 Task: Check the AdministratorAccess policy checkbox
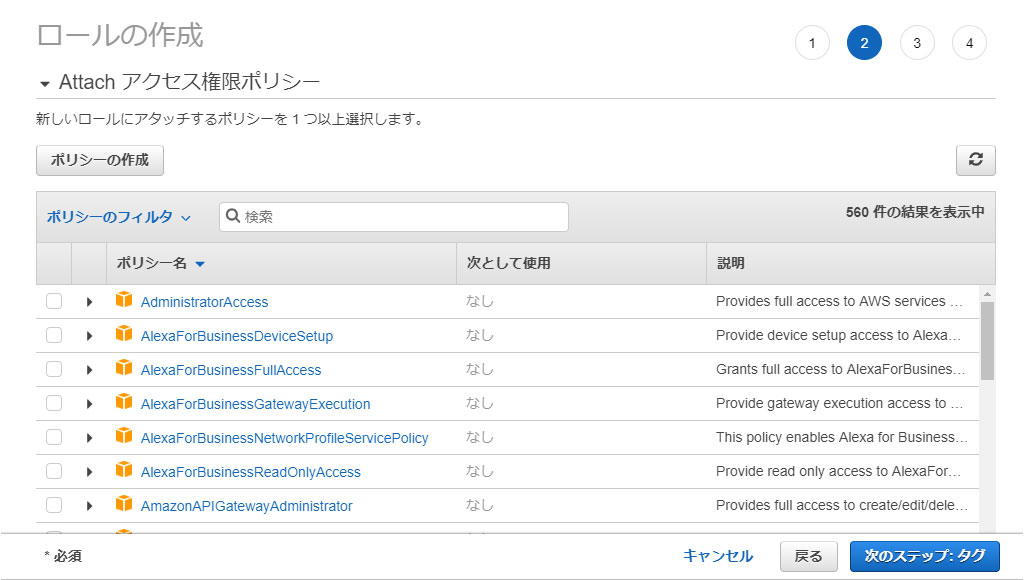point(54,301)
